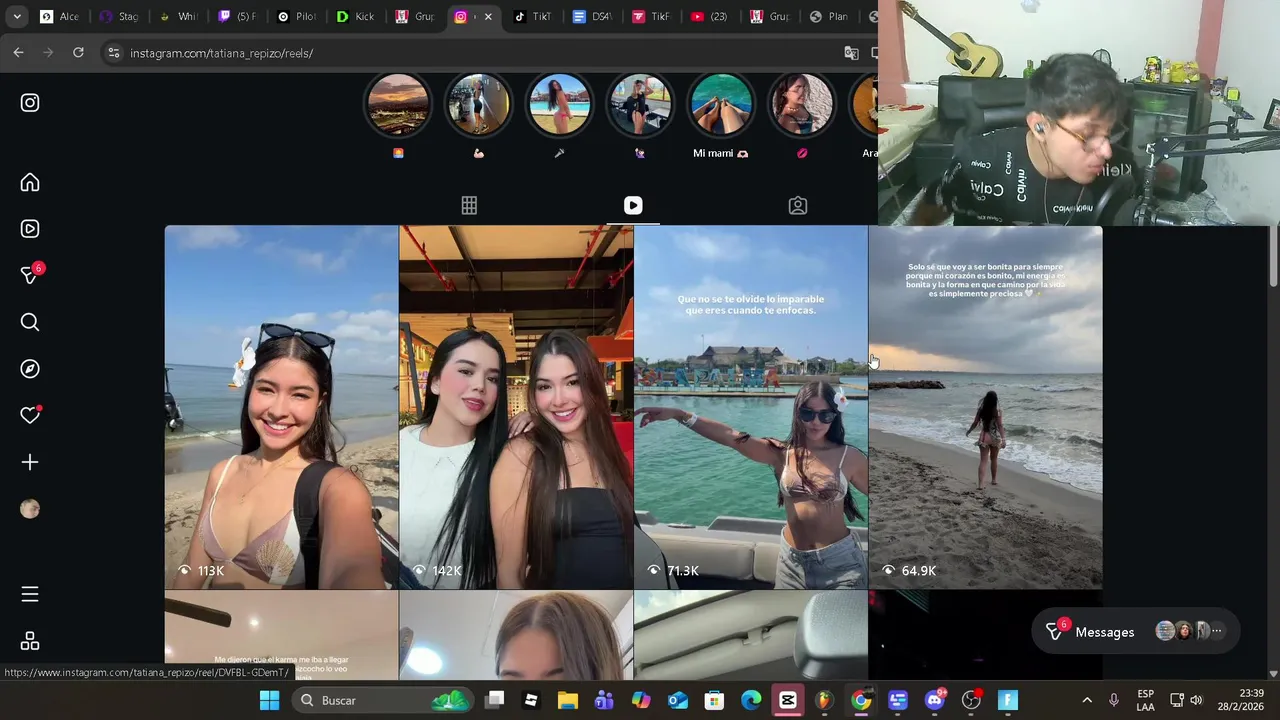The image size is (1280, 720).
Task: Open the 'Me dijeron que el karma' reel
Action: [x=281, y=635]
